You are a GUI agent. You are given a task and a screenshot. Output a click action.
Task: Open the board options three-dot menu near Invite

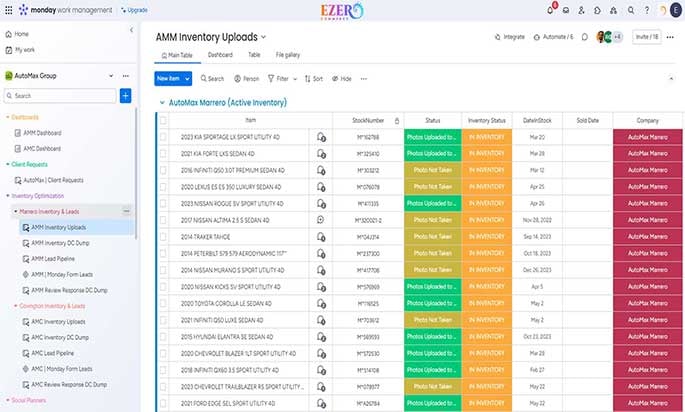[x=670, y=37]
